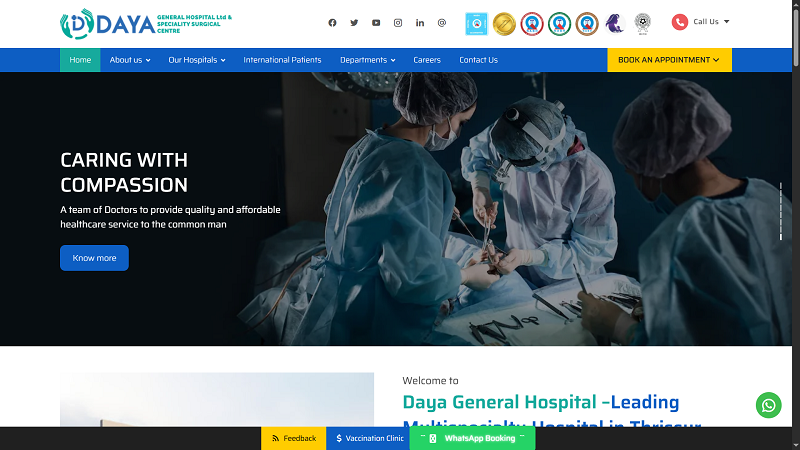The width and height of the screenshot is (800, 450).
Task: Click the Daya hospital logo
Action: coord(146,23)
